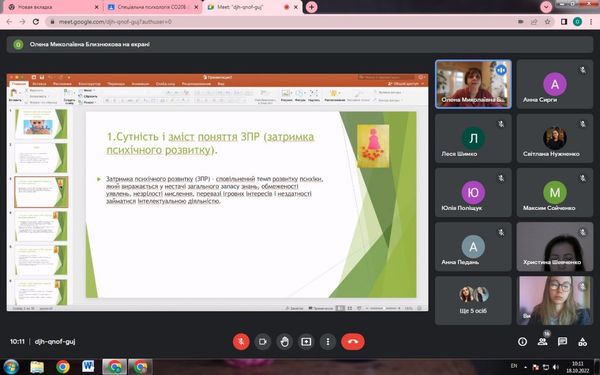Viewport: 600px width, 375px height.
Task: Select the fifth slide thumbnail in the panel
Action: 41,260
